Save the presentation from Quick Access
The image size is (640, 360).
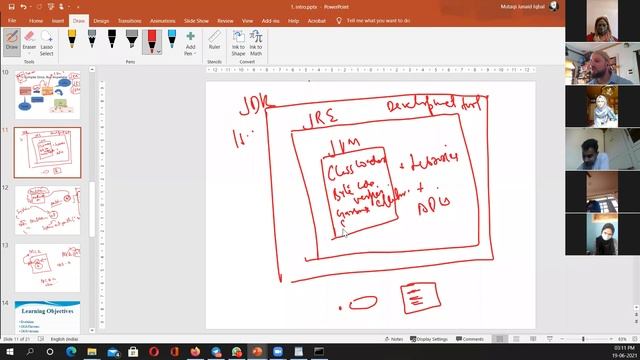coord(11,7)
